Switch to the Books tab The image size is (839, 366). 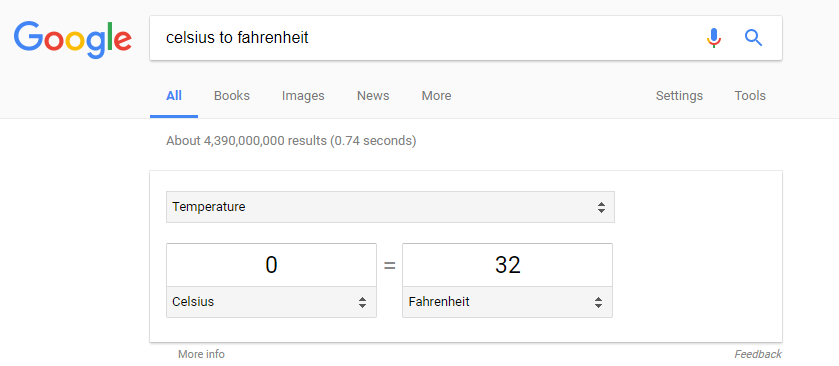click(232, 96)
